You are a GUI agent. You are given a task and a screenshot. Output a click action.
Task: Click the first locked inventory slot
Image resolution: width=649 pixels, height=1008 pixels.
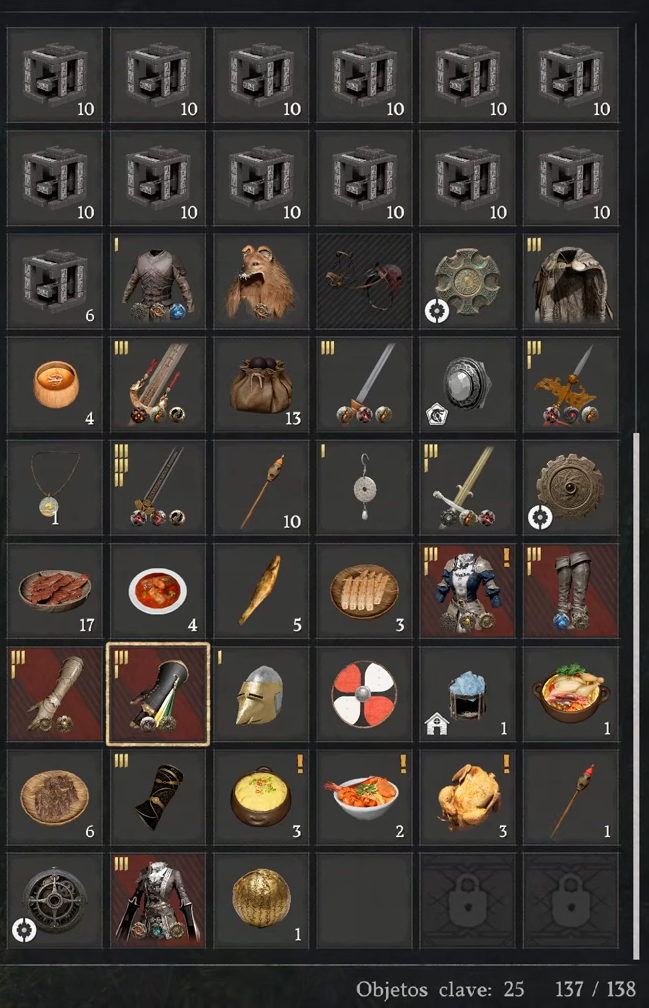point(468,900)
